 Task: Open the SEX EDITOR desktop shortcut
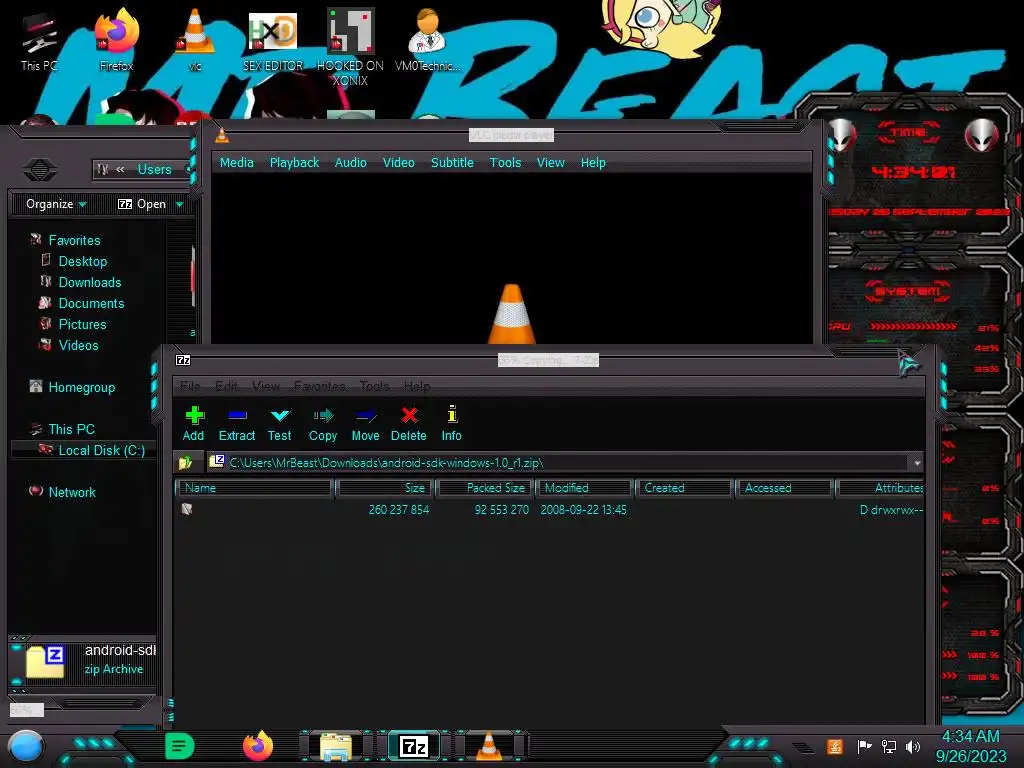click(273, 42)
